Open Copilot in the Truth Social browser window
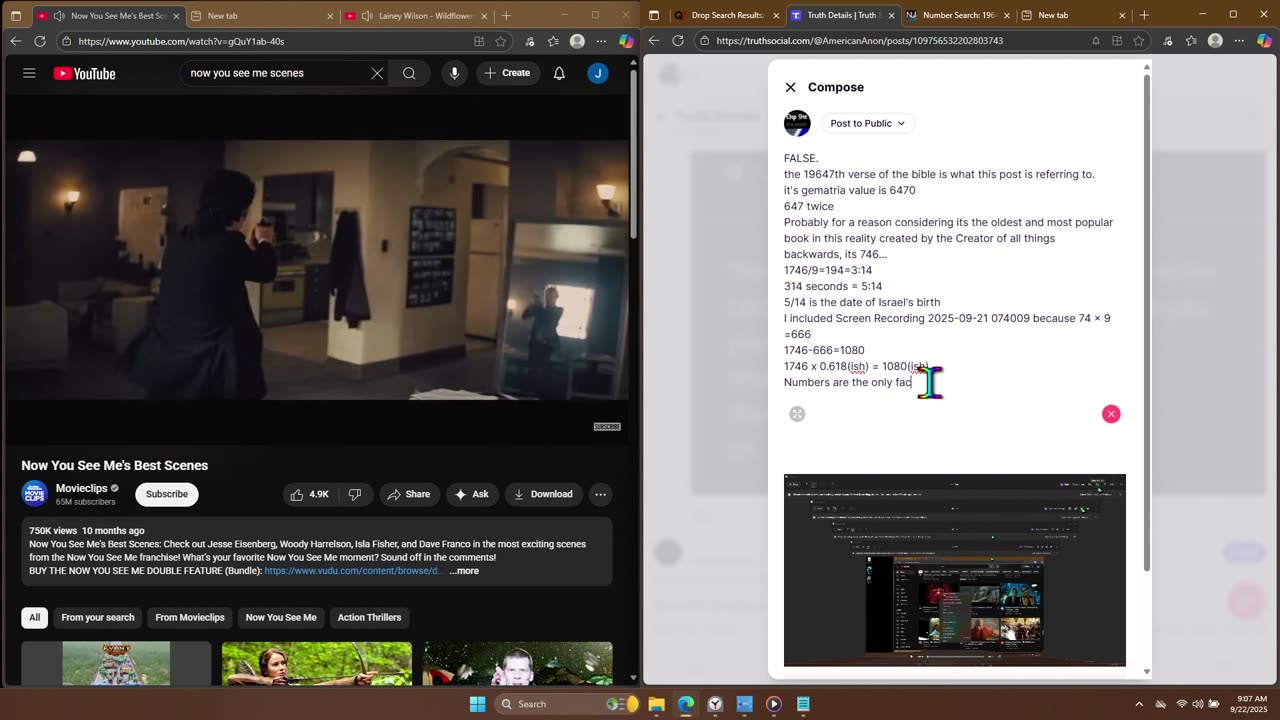The width and height of the screenshot is (1280, 720). (x=1265, y=41)
